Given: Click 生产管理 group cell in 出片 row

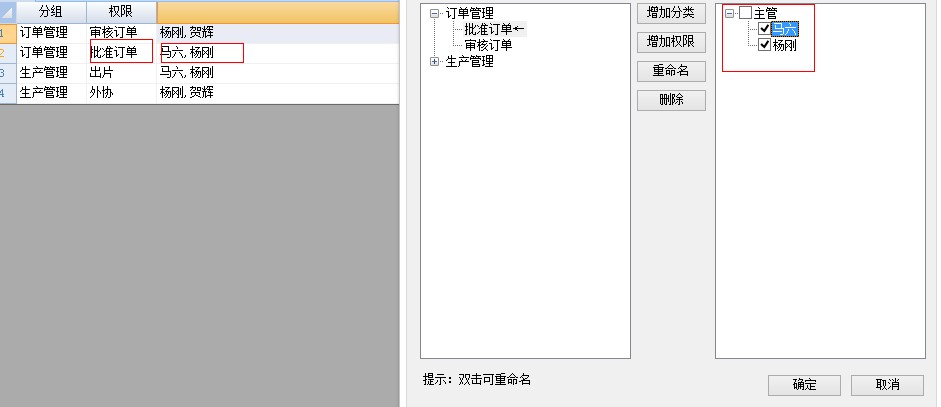Looking at the screenshot, I should 52,73.
